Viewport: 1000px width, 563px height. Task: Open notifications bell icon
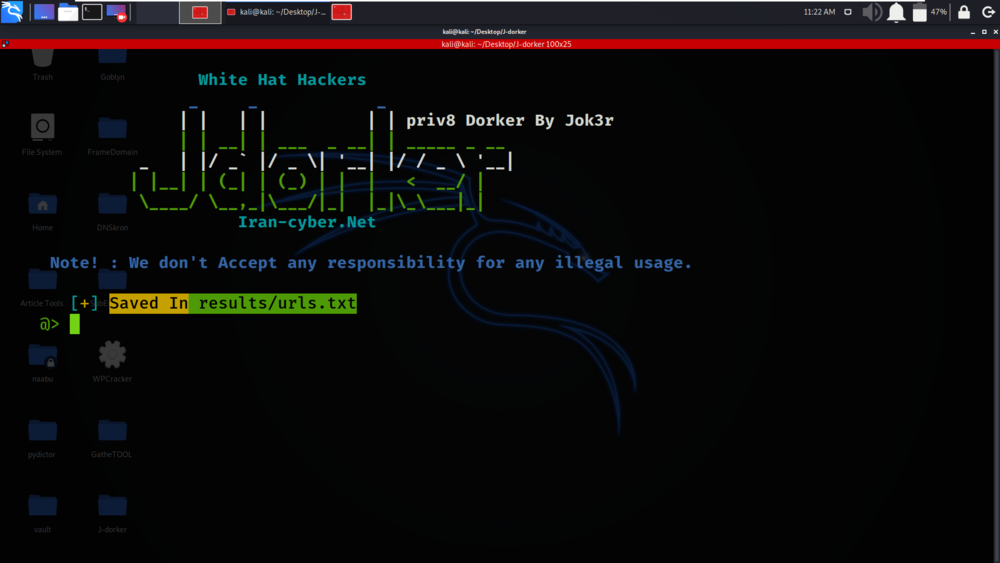(x=896, y=12)
